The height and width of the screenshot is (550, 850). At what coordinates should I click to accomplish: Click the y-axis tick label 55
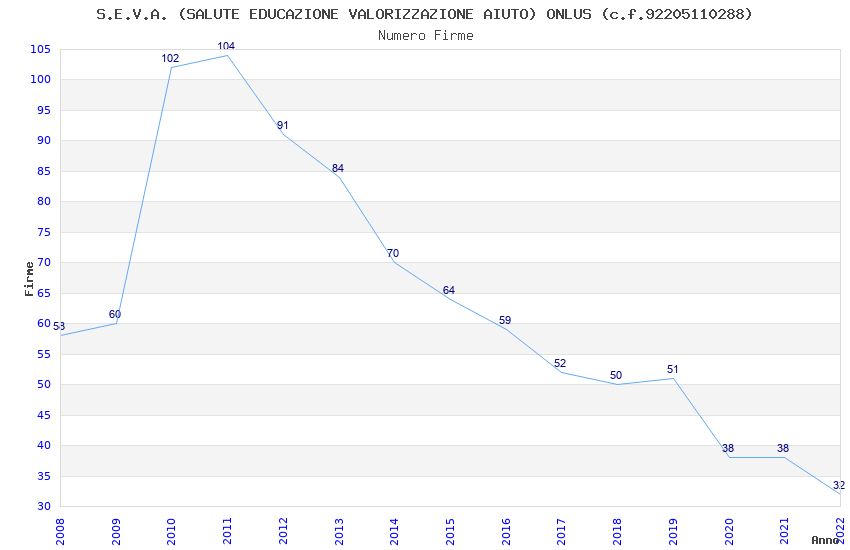pyautogui.click(x=44, y=354)
